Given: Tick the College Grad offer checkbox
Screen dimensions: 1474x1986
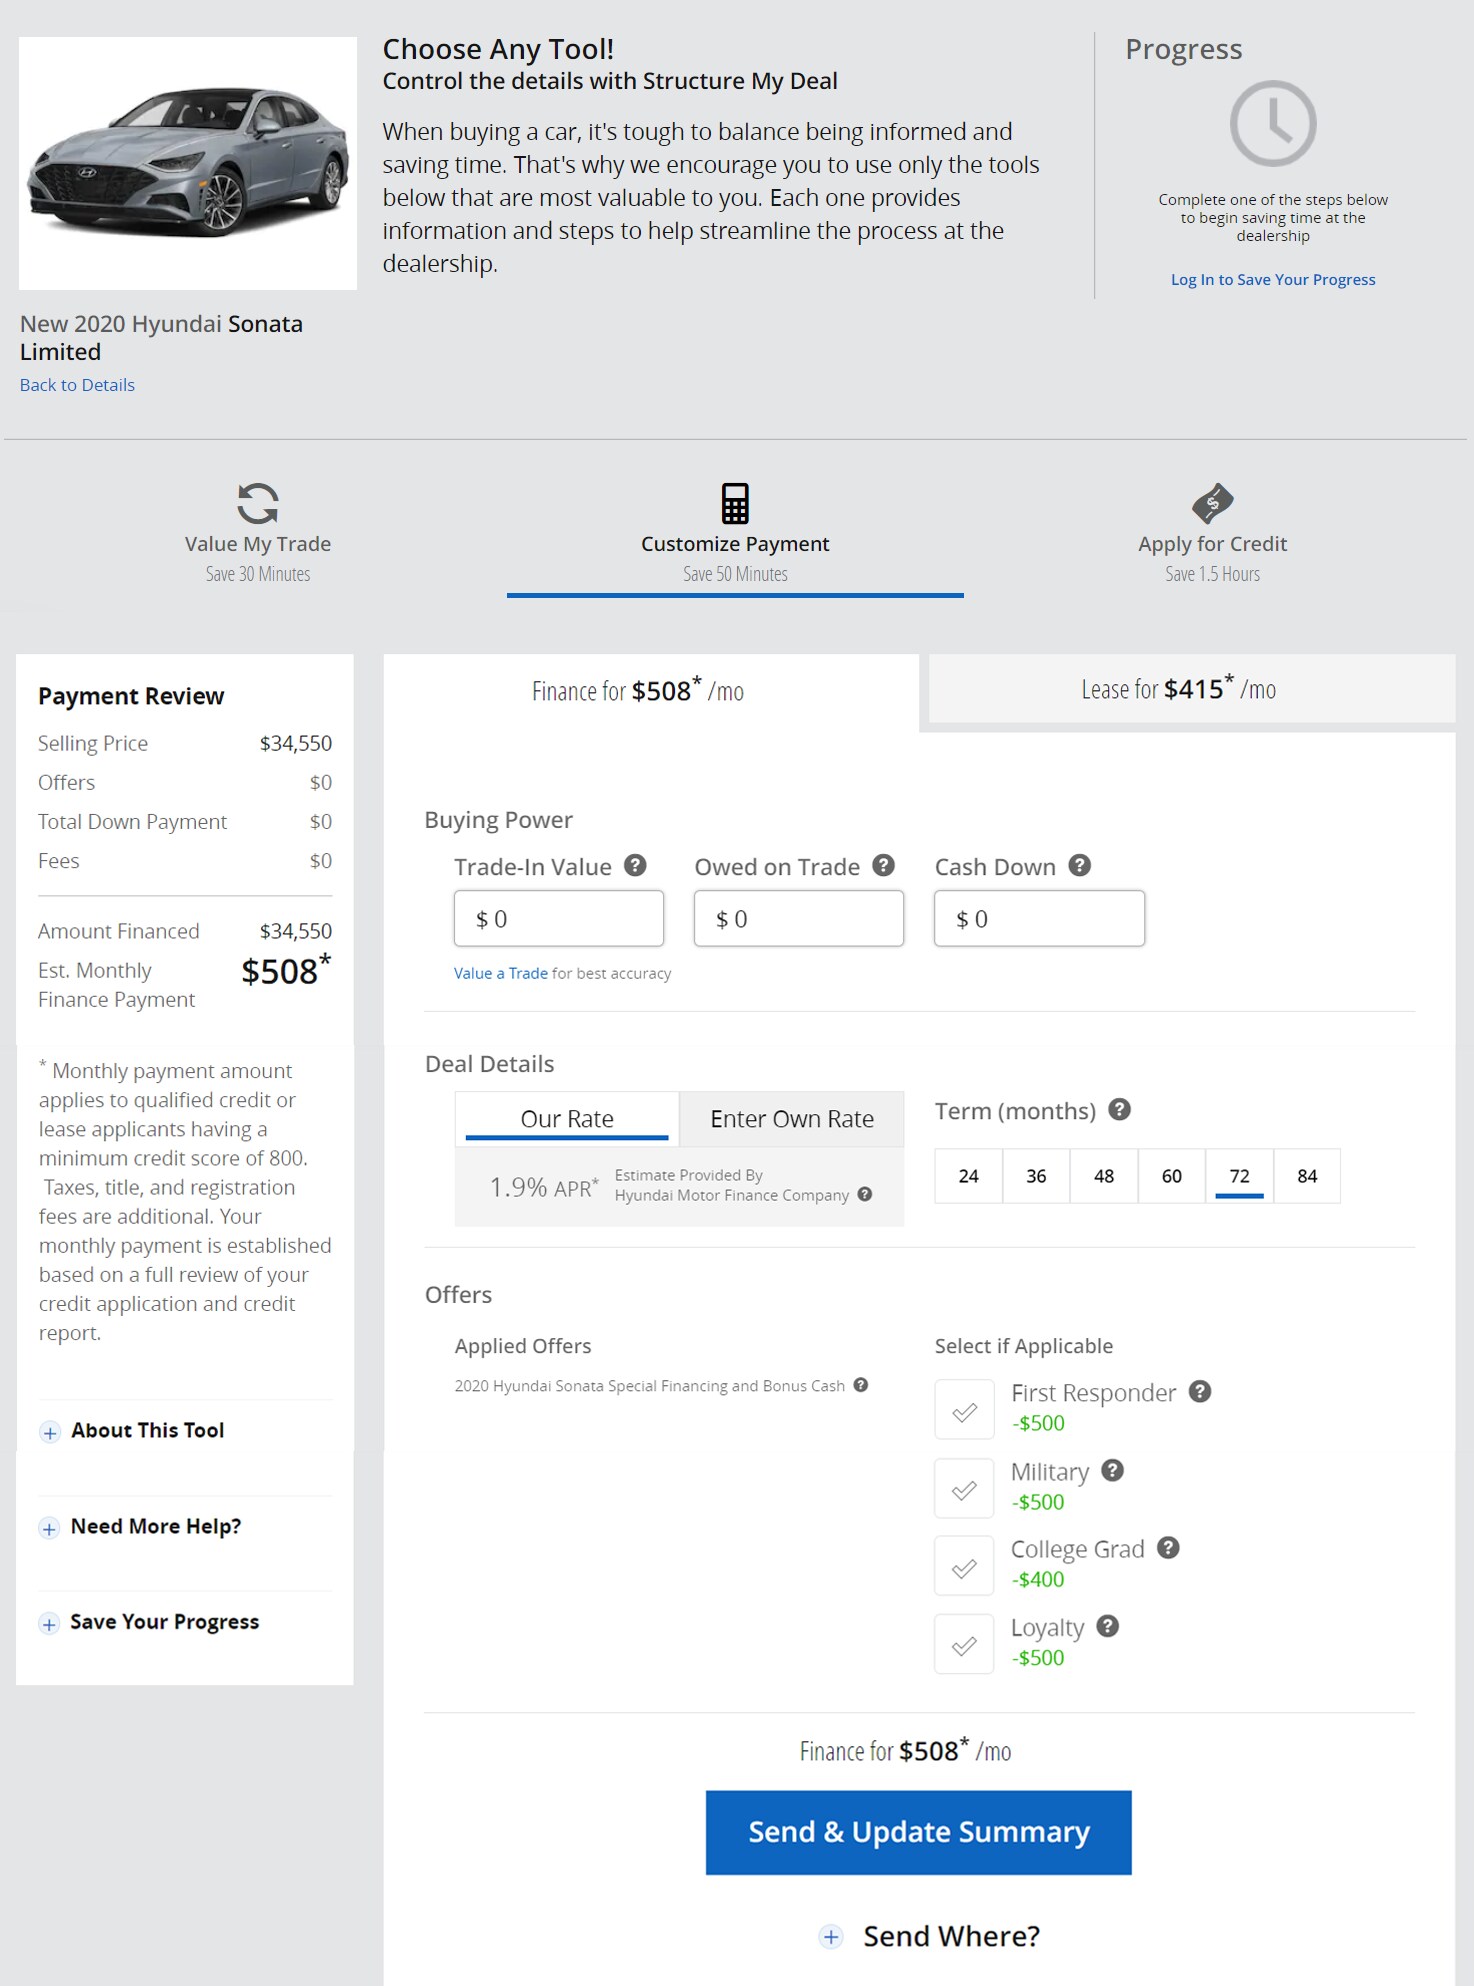Looking at the screenshot, I should click(x=964, y=1567).
